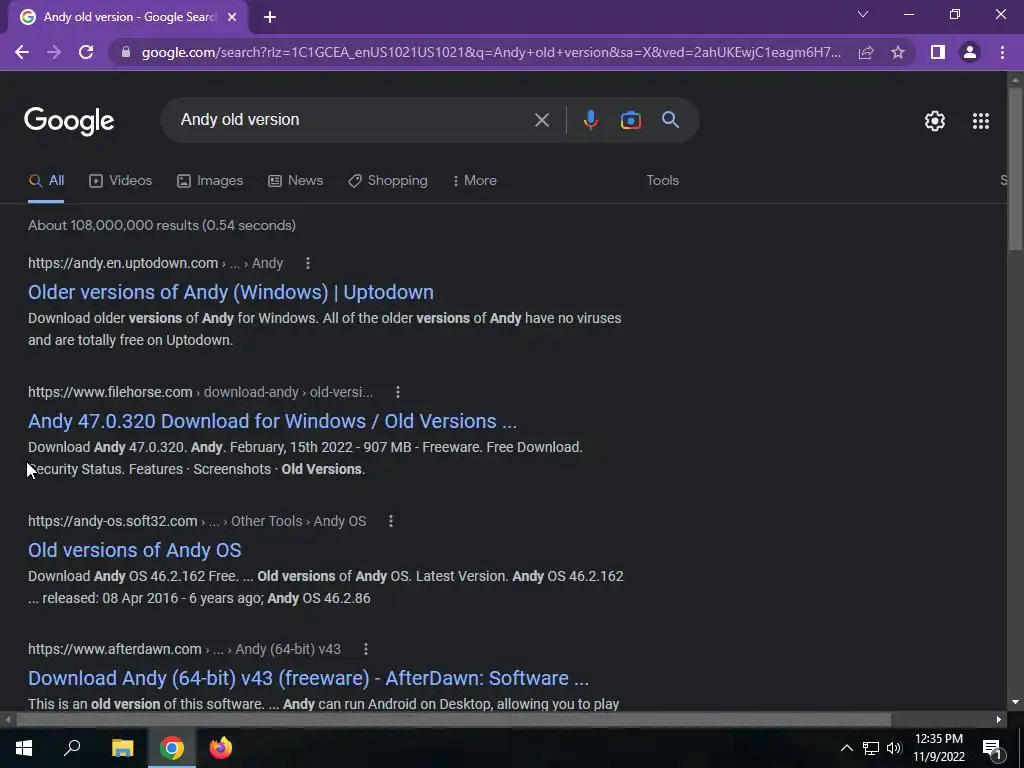The image size is (1024, 768).
Task: Focus the Andy old version search field
Action: coord(353,120)
